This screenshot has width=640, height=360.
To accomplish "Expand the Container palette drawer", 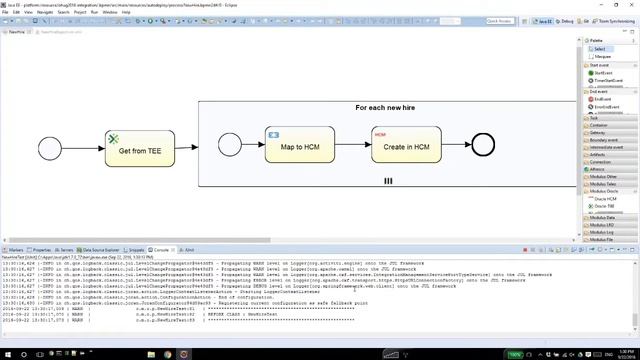I will point(610,125).
